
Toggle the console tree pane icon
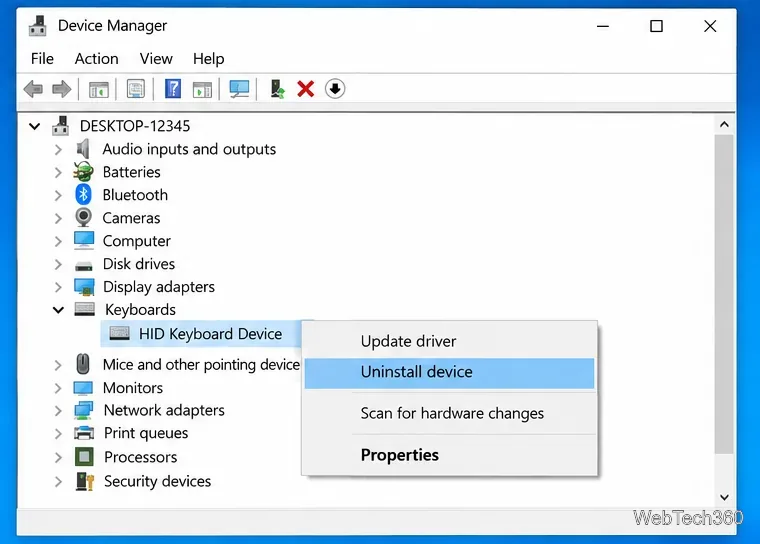pyautogui.click(x=98, y=89)
